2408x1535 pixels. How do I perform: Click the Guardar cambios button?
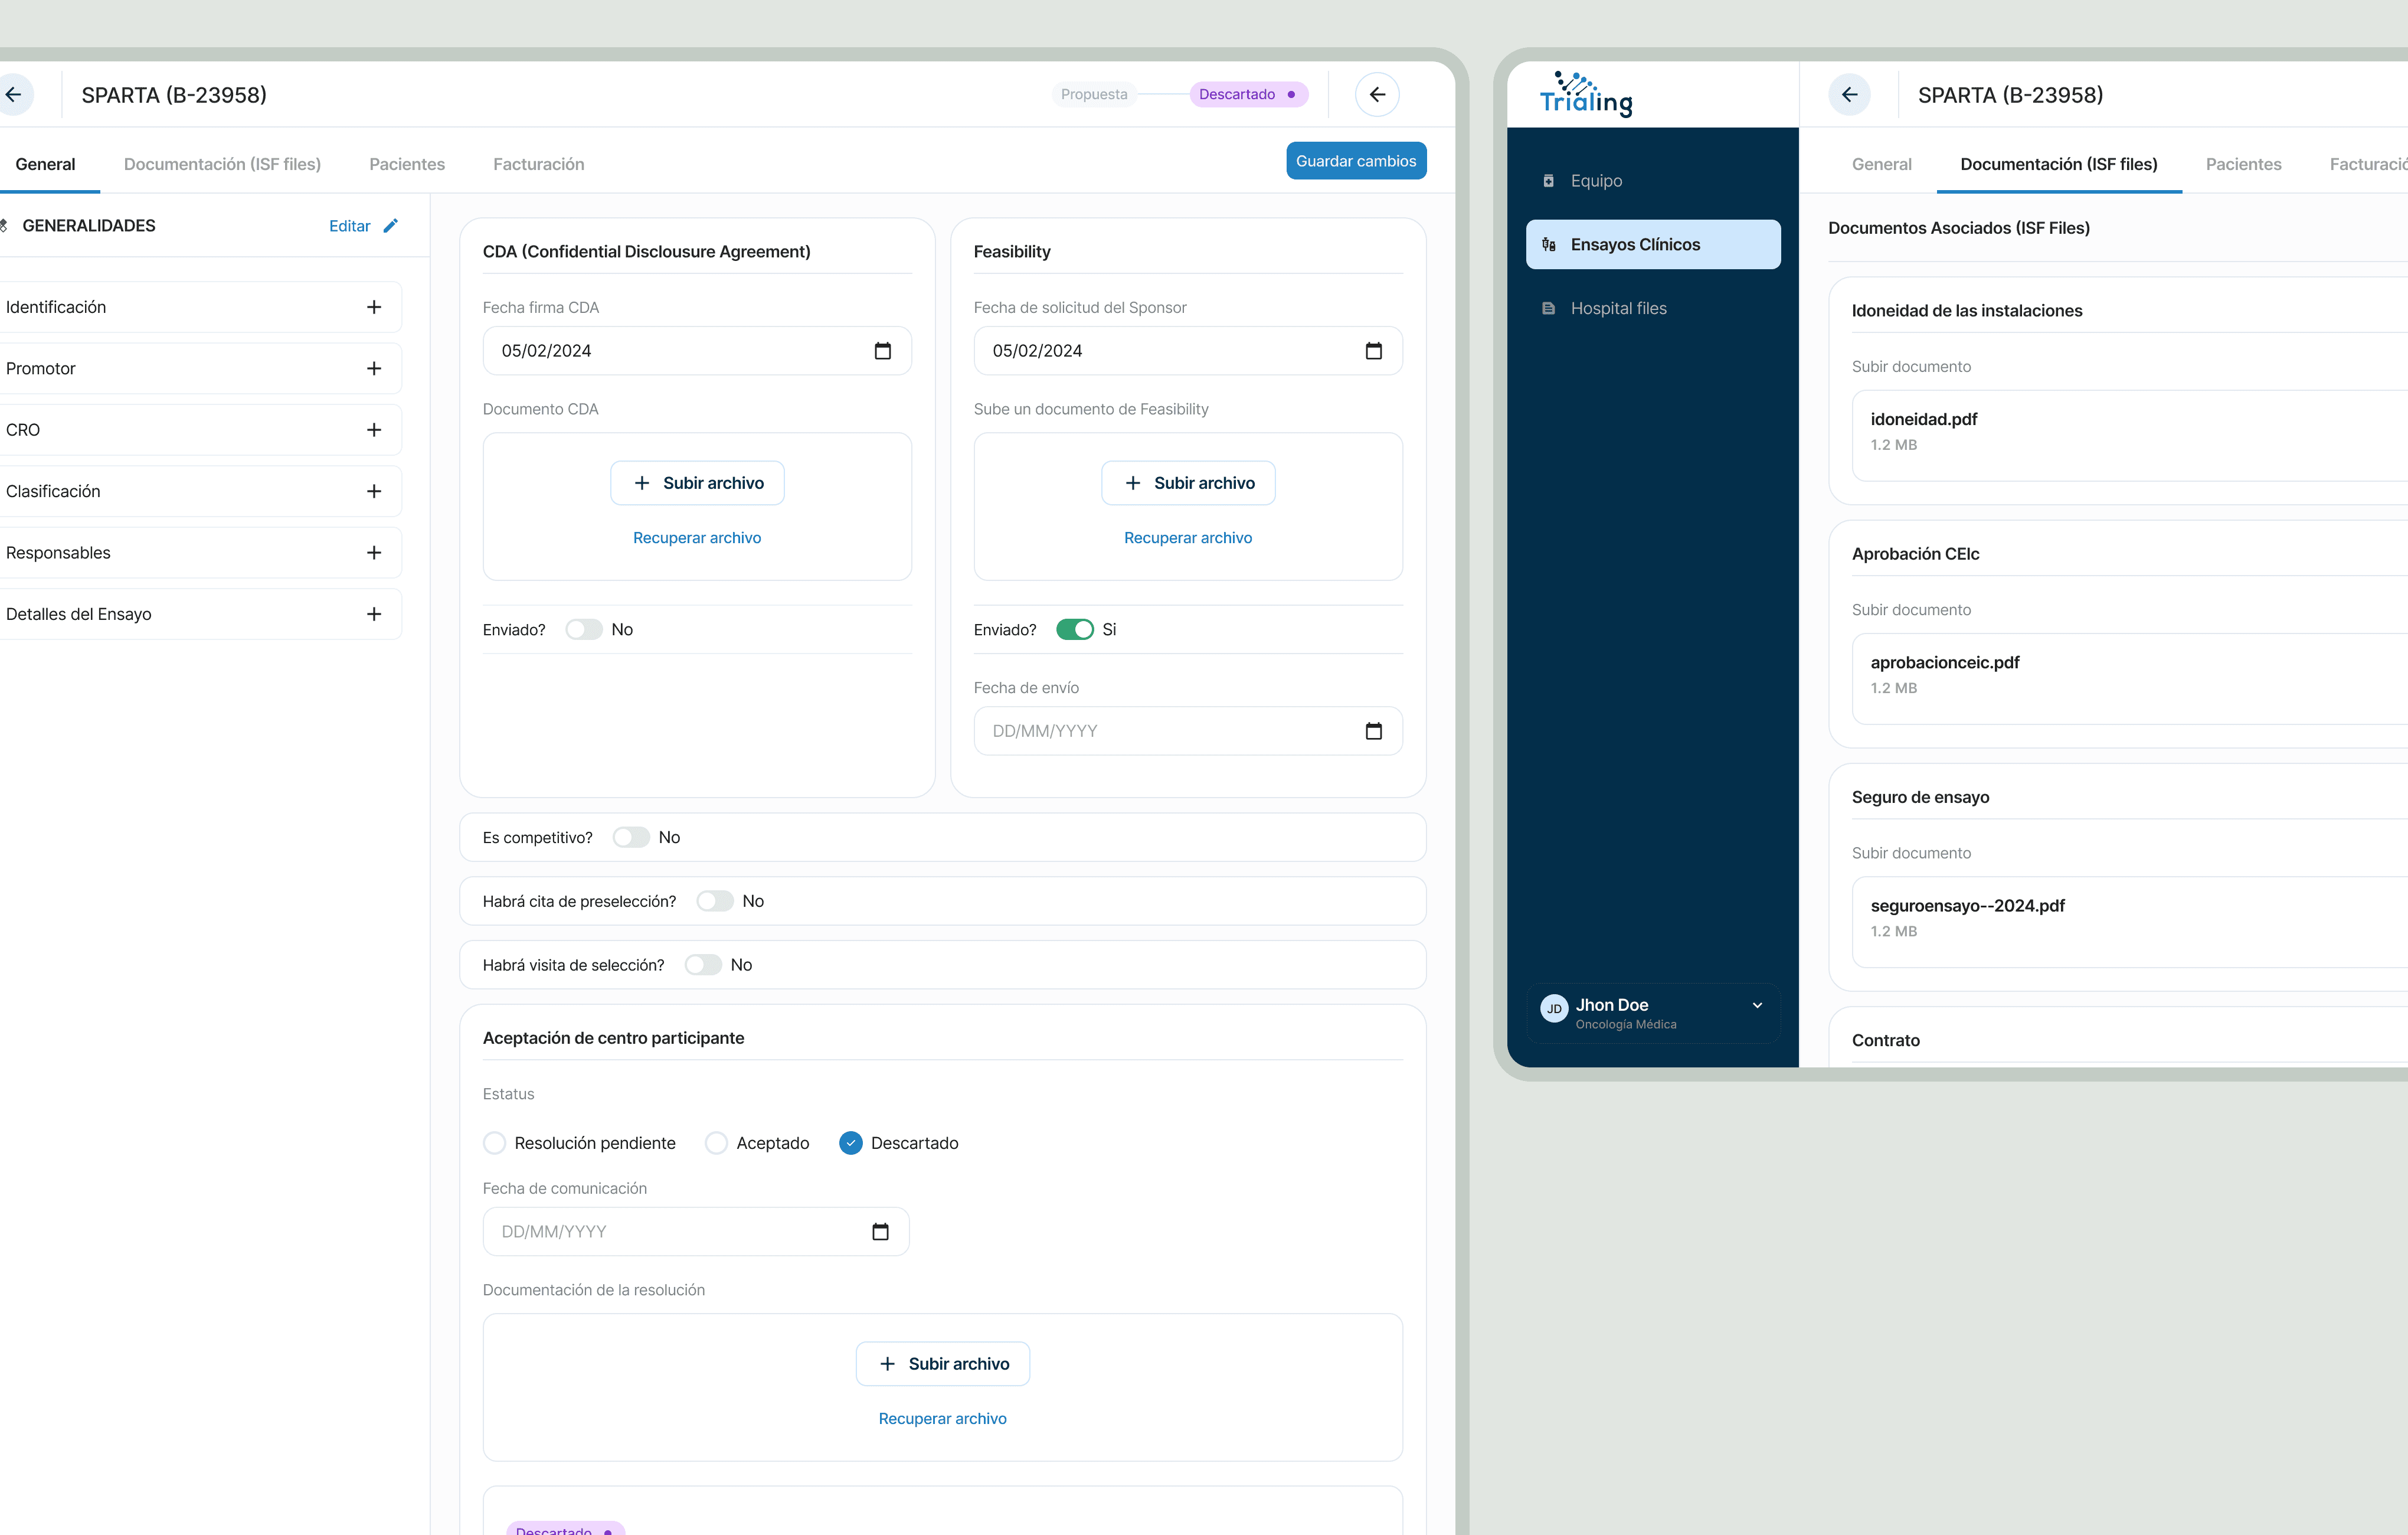(1355, 161)
